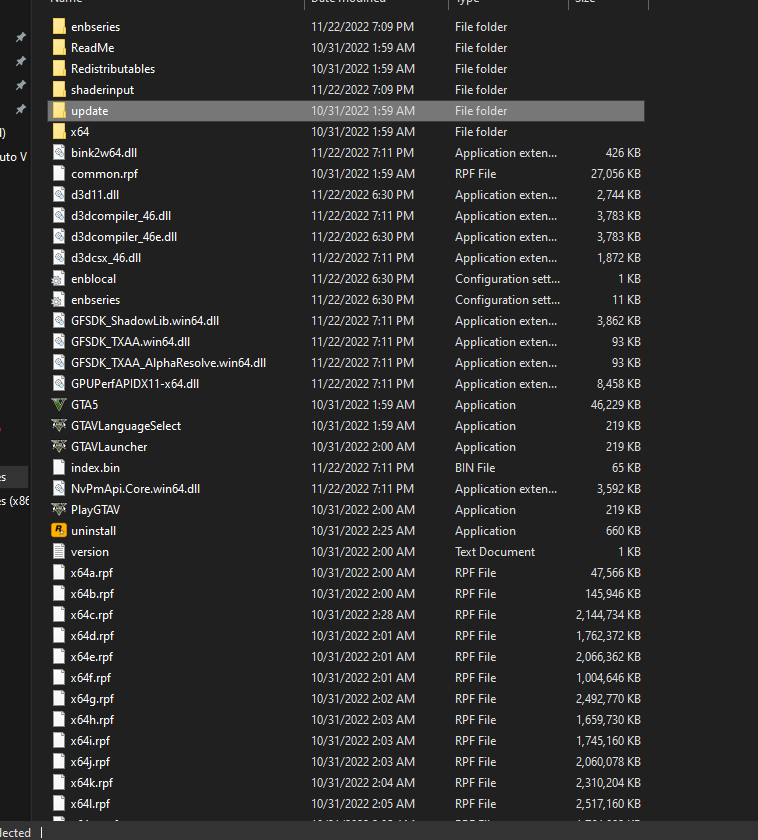Select the PlayGTAV application icon
This screenshot has width=758, height=840.
59,510
